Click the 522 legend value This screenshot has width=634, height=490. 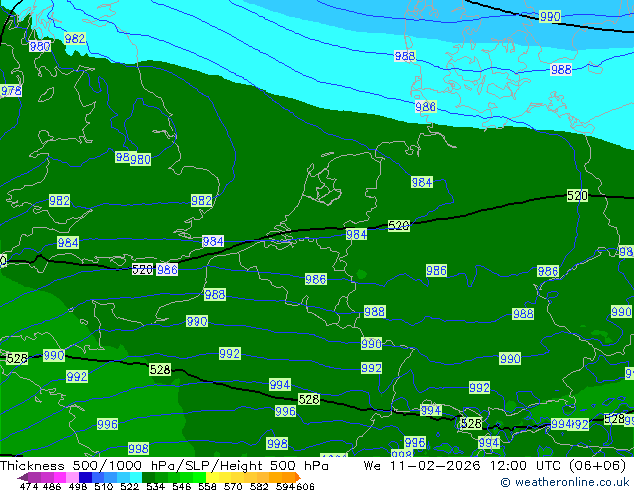(129, 486)
